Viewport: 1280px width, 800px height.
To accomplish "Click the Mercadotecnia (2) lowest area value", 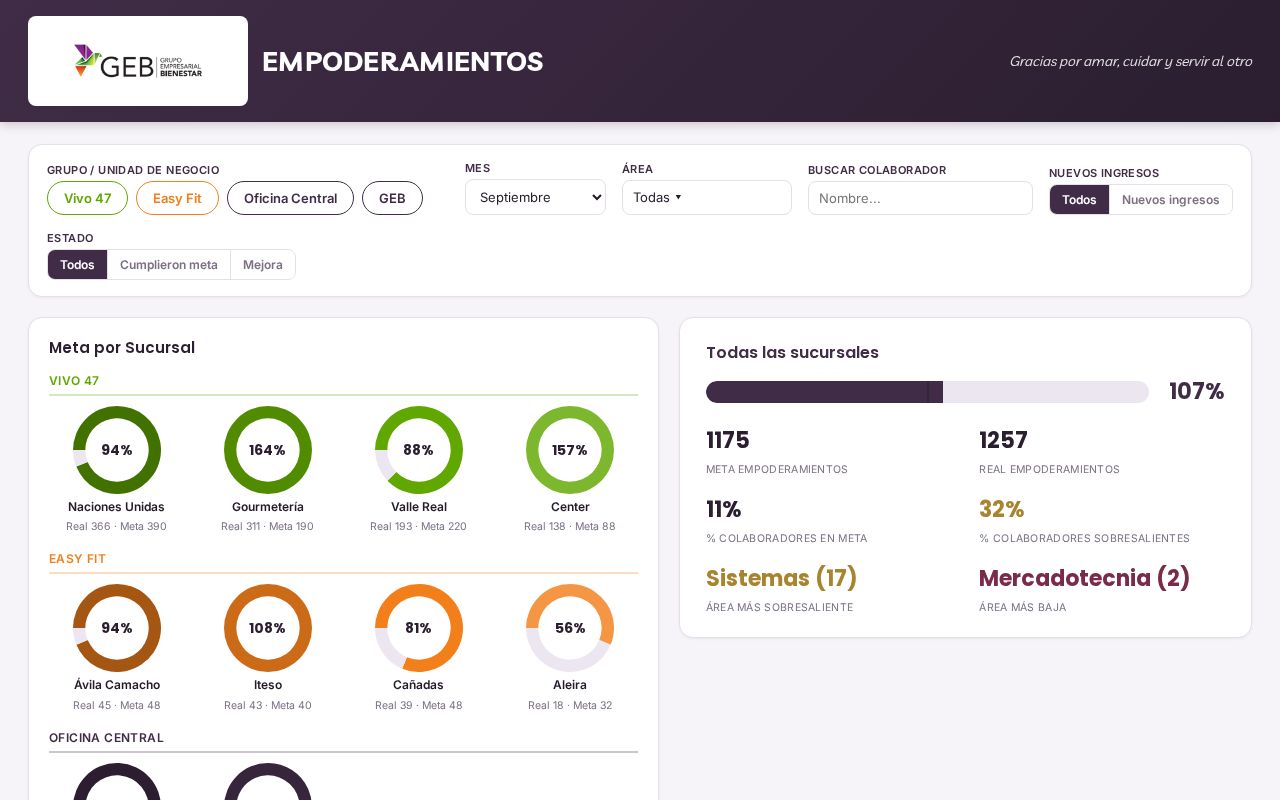I will [x=1085, y=578].
